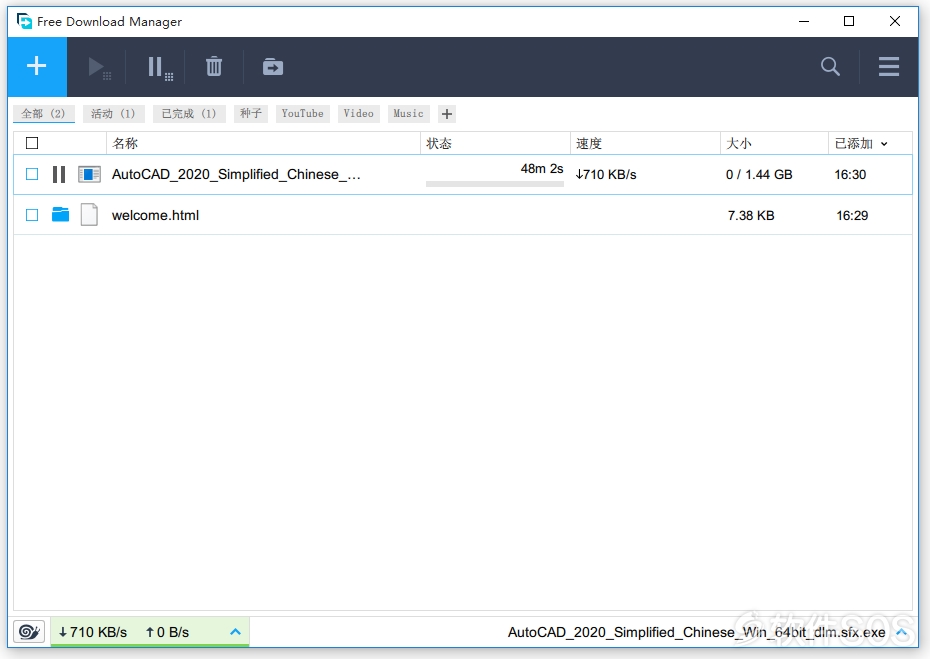
Task: Pause the AutoCAD download
Action: [x=59, y=174]
